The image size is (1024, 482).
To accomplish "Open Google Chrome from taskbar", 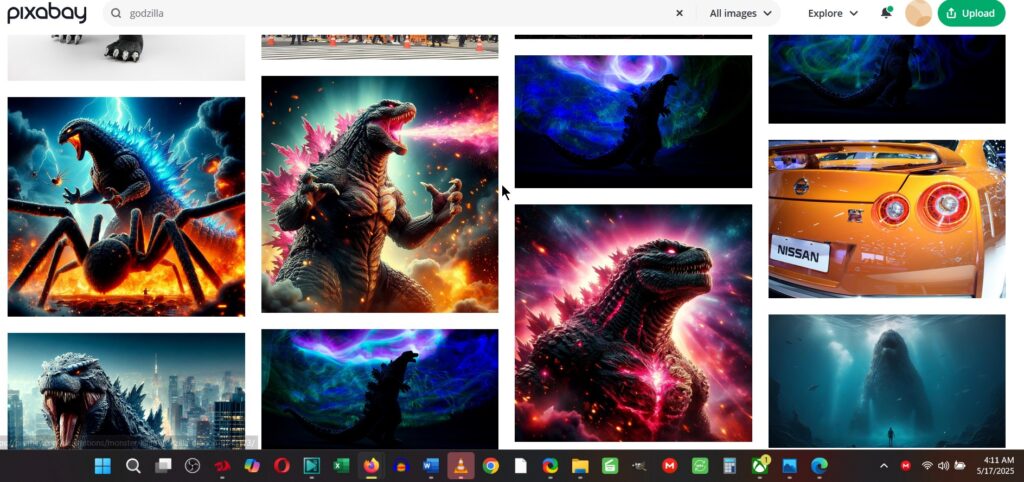I will (490, 466).
